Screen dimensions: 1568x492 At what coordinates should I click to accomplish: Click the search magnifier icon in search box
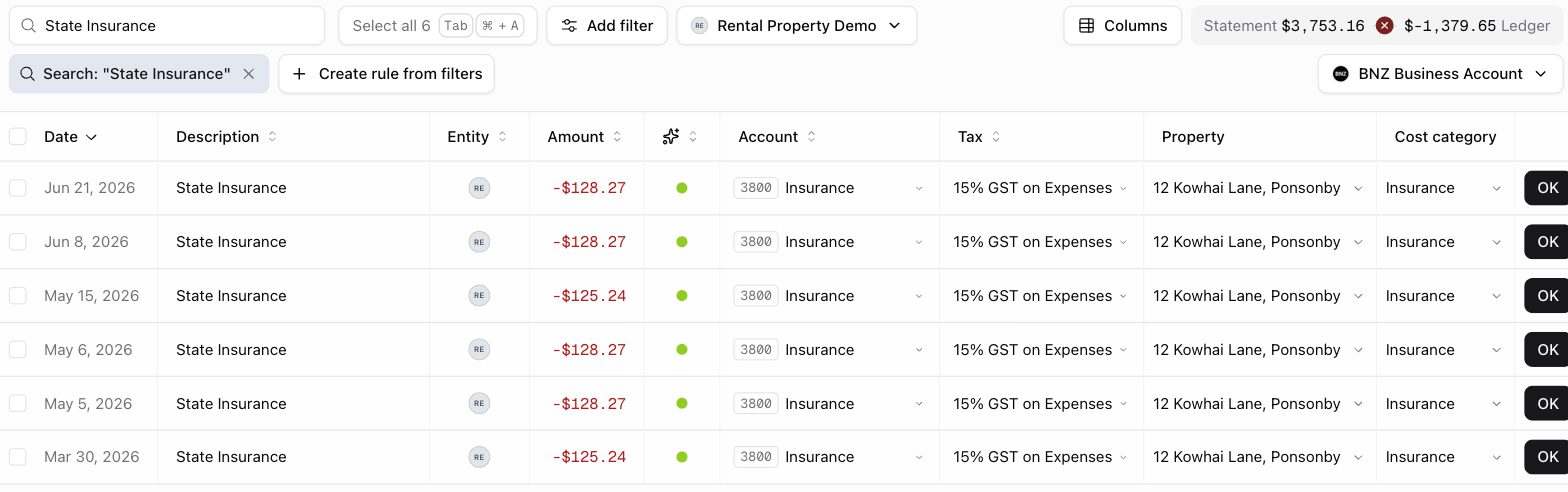point(28,26)
